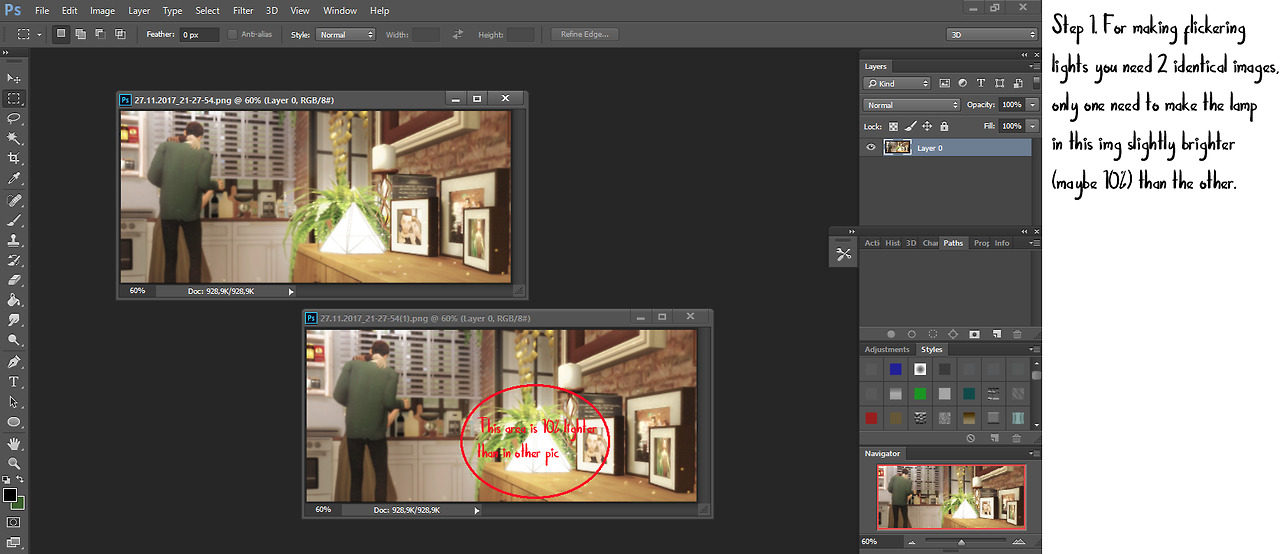Select the Lasso tool
Viewport: 1280px width, 554px height.
14,118
